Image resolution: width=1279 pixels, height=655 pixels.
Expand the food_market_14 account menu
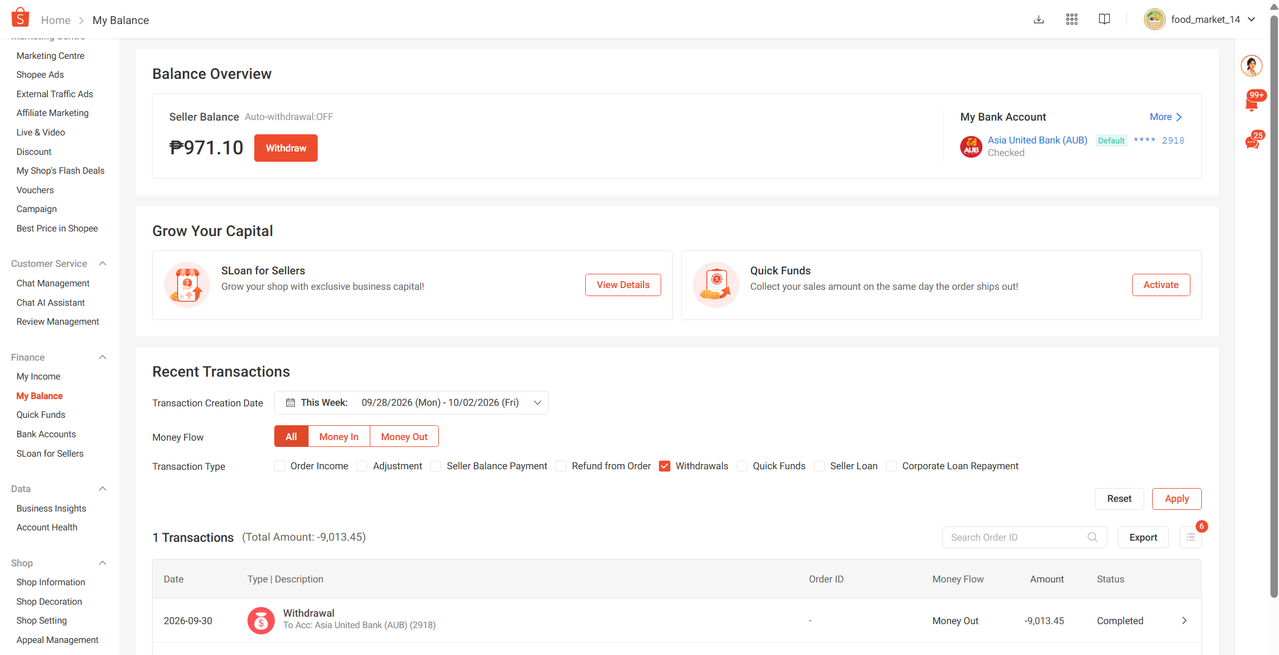click(x=1251, y=19)
